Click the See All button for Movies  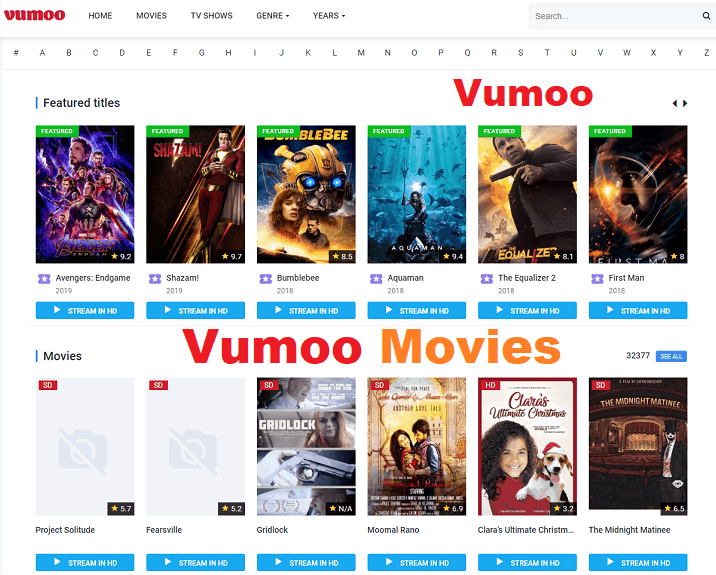click(671, 356)
